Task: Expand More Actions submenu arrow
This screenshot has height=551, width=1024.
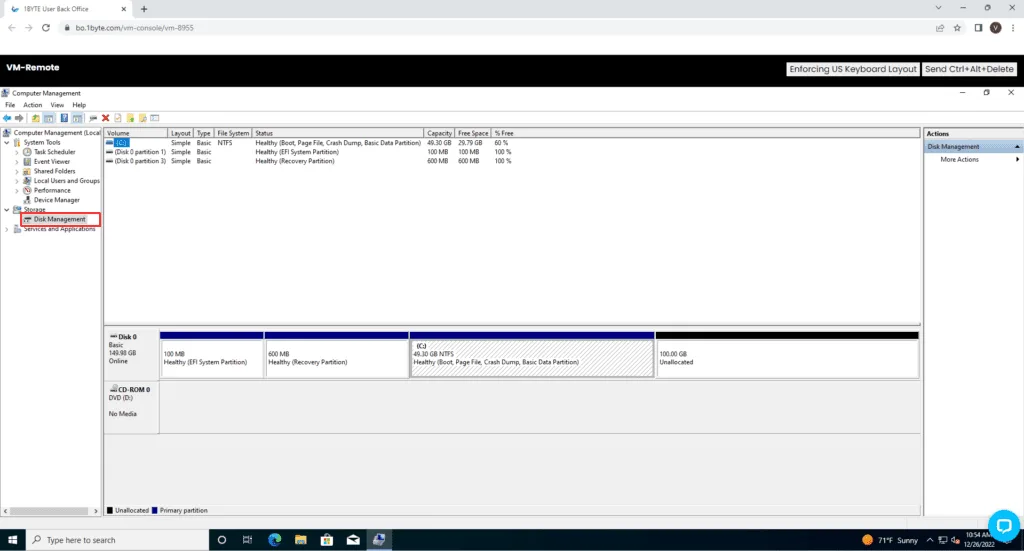Action: point(1018,160)
